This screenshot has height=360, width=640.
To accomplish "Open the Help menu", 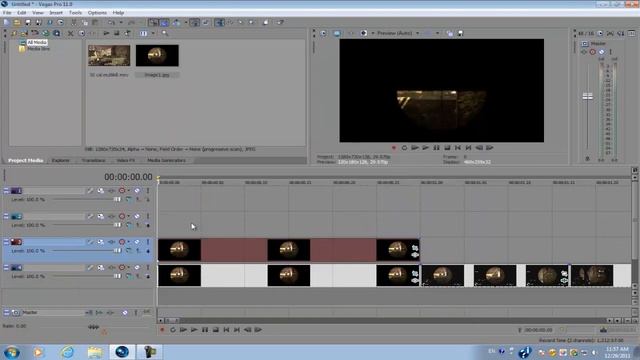I will click(x=118, y=13).
